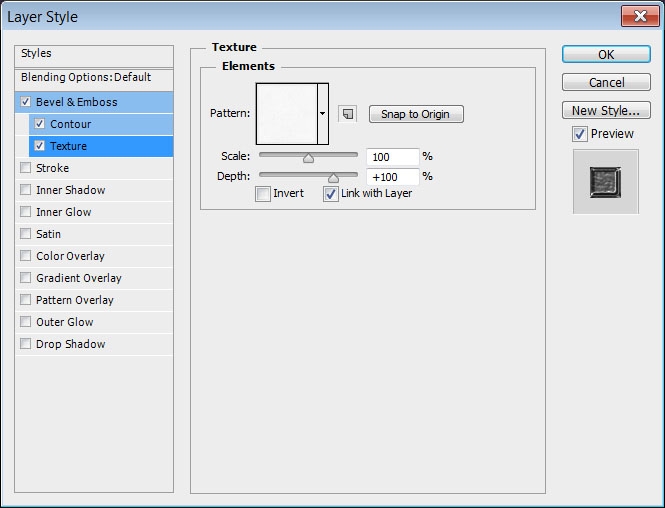Select the Inner Shadow effect label
The height and width of the screenshot is (508, 665).
[x=70, y=190]
